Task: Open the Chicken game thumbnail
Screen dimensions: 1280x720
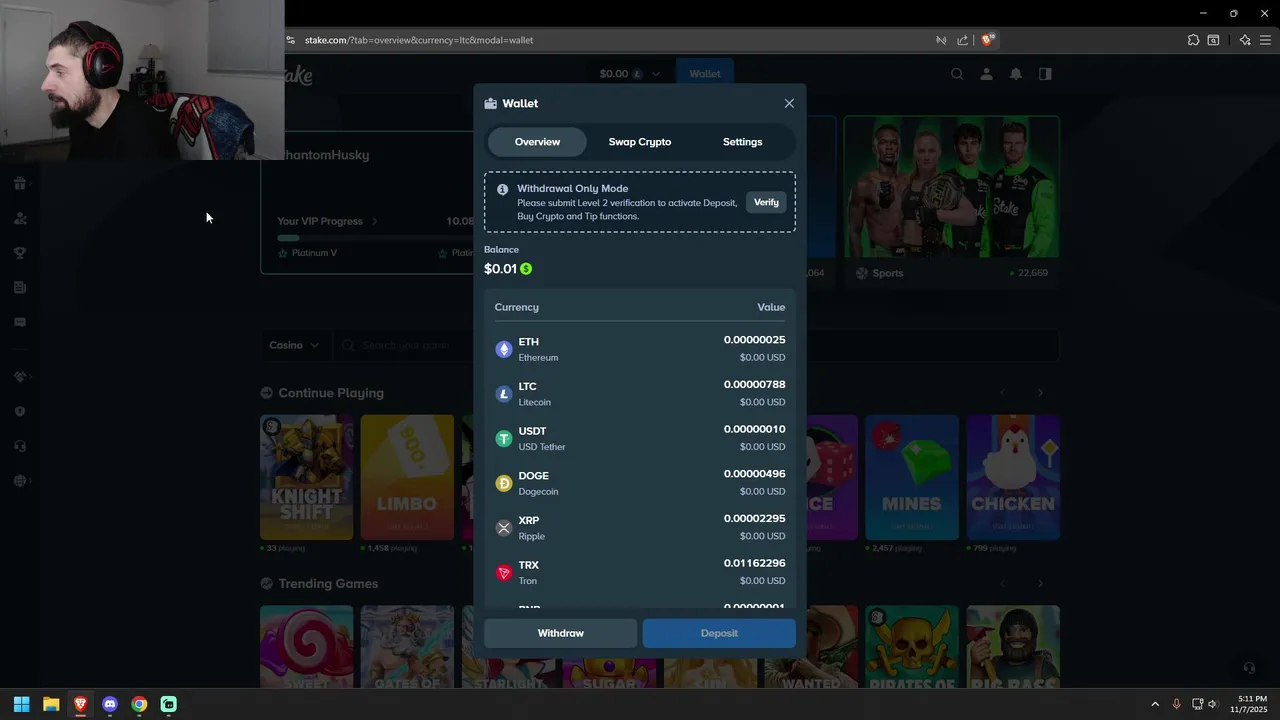Action: (x=1013, y=477)
